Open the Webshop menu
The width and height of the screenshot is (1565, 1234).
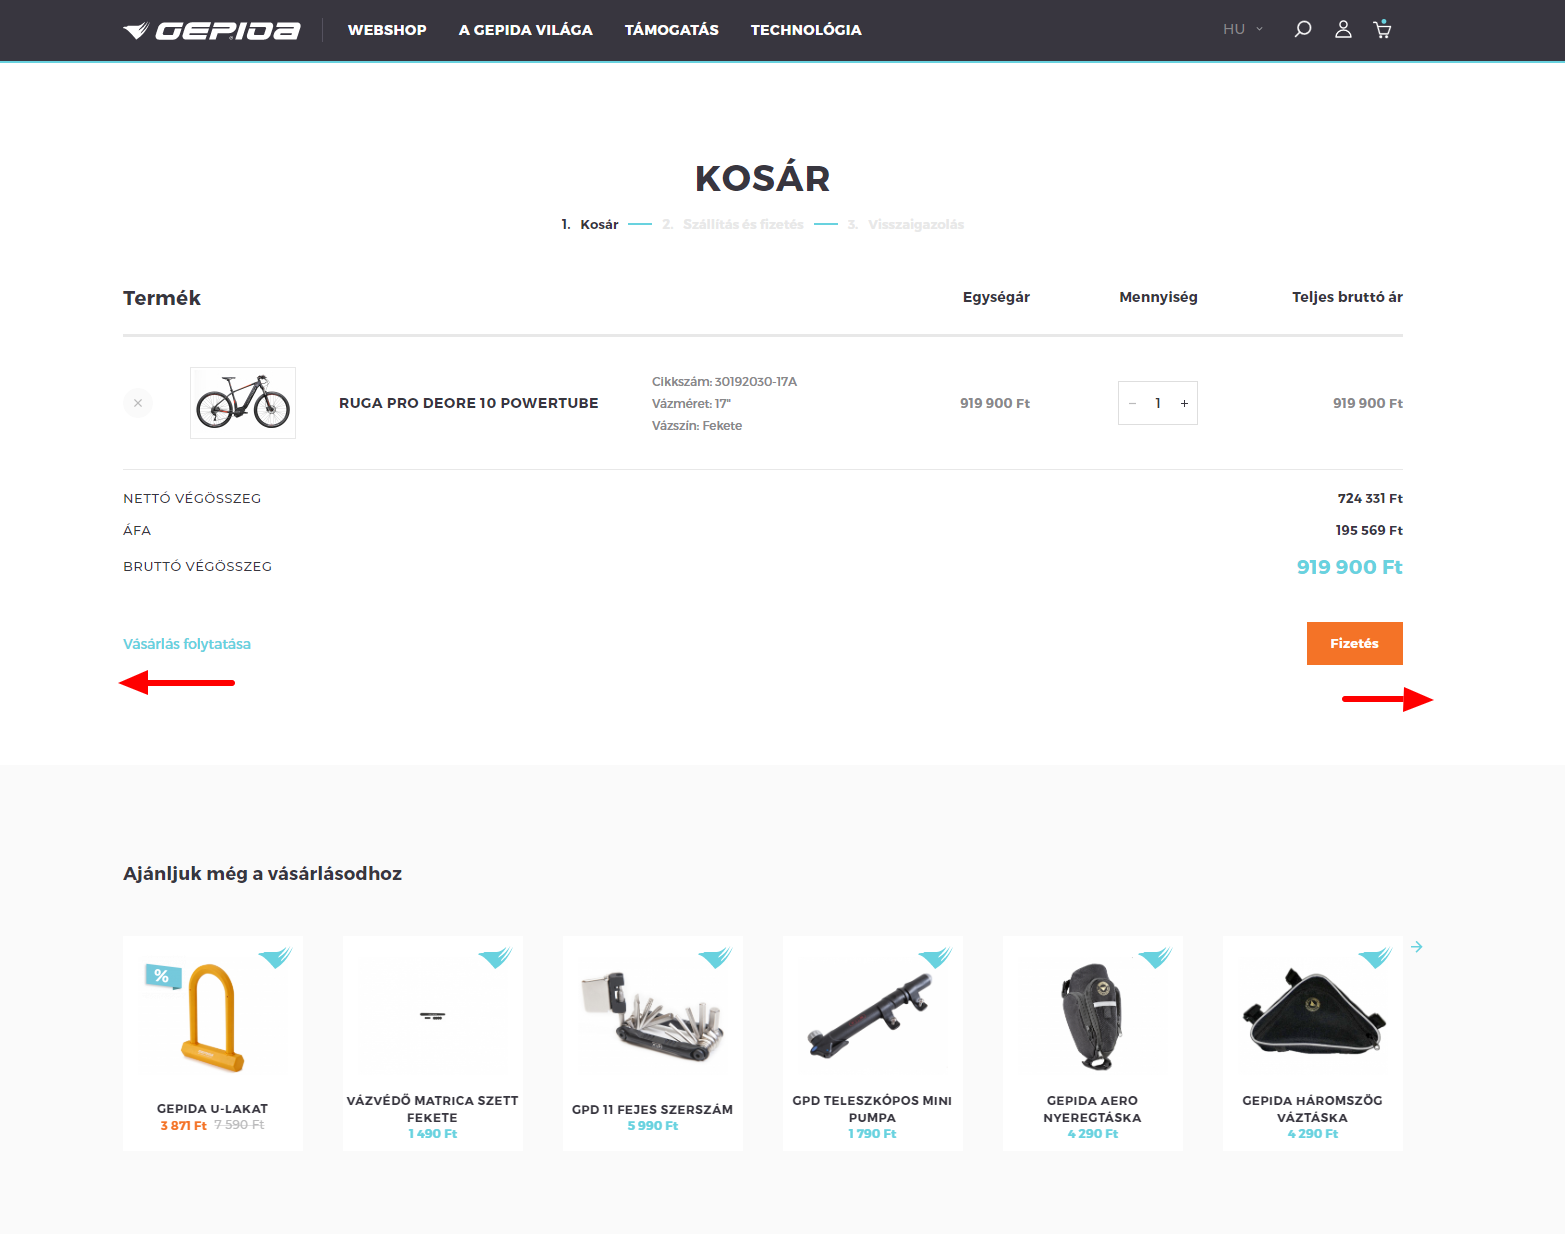click(x=387, y=30)
